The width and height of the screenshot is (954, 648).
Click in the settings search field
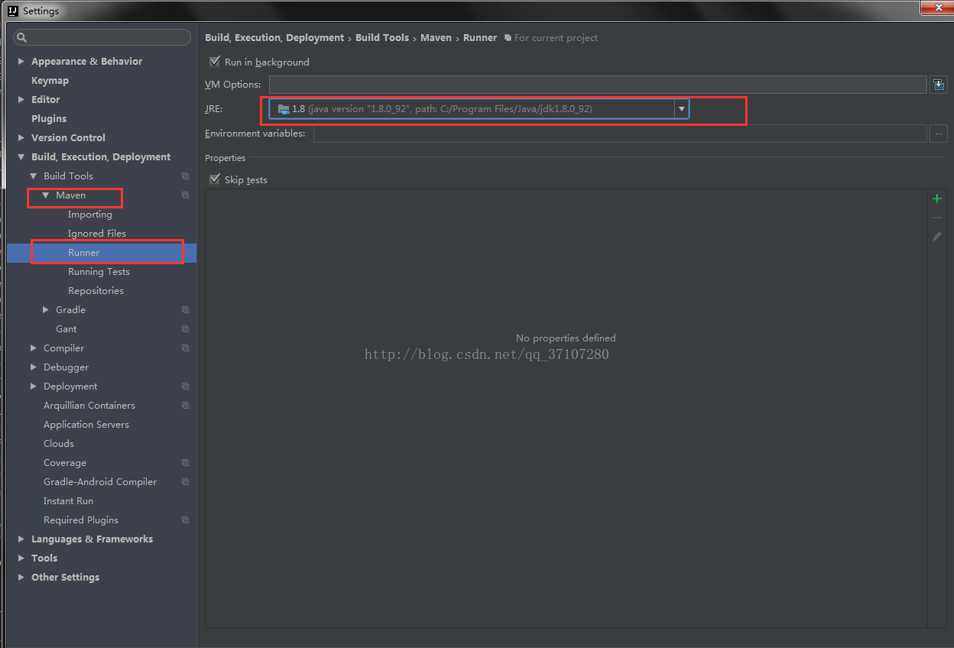(102, 38)
